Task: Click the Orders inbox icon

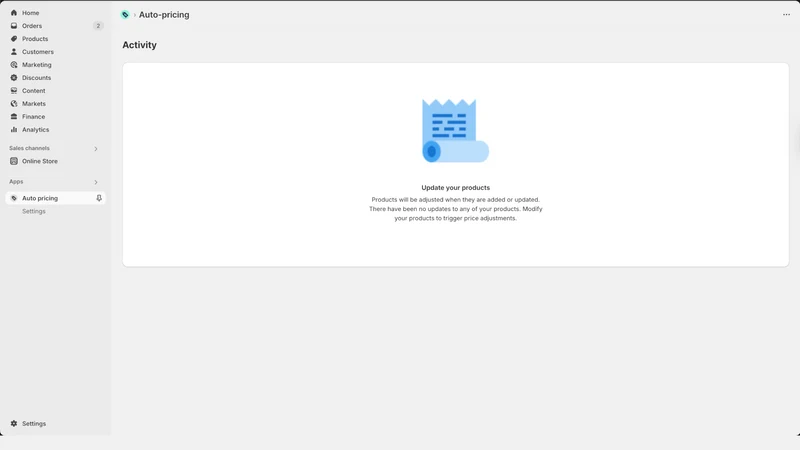Action: pos(14,26)
